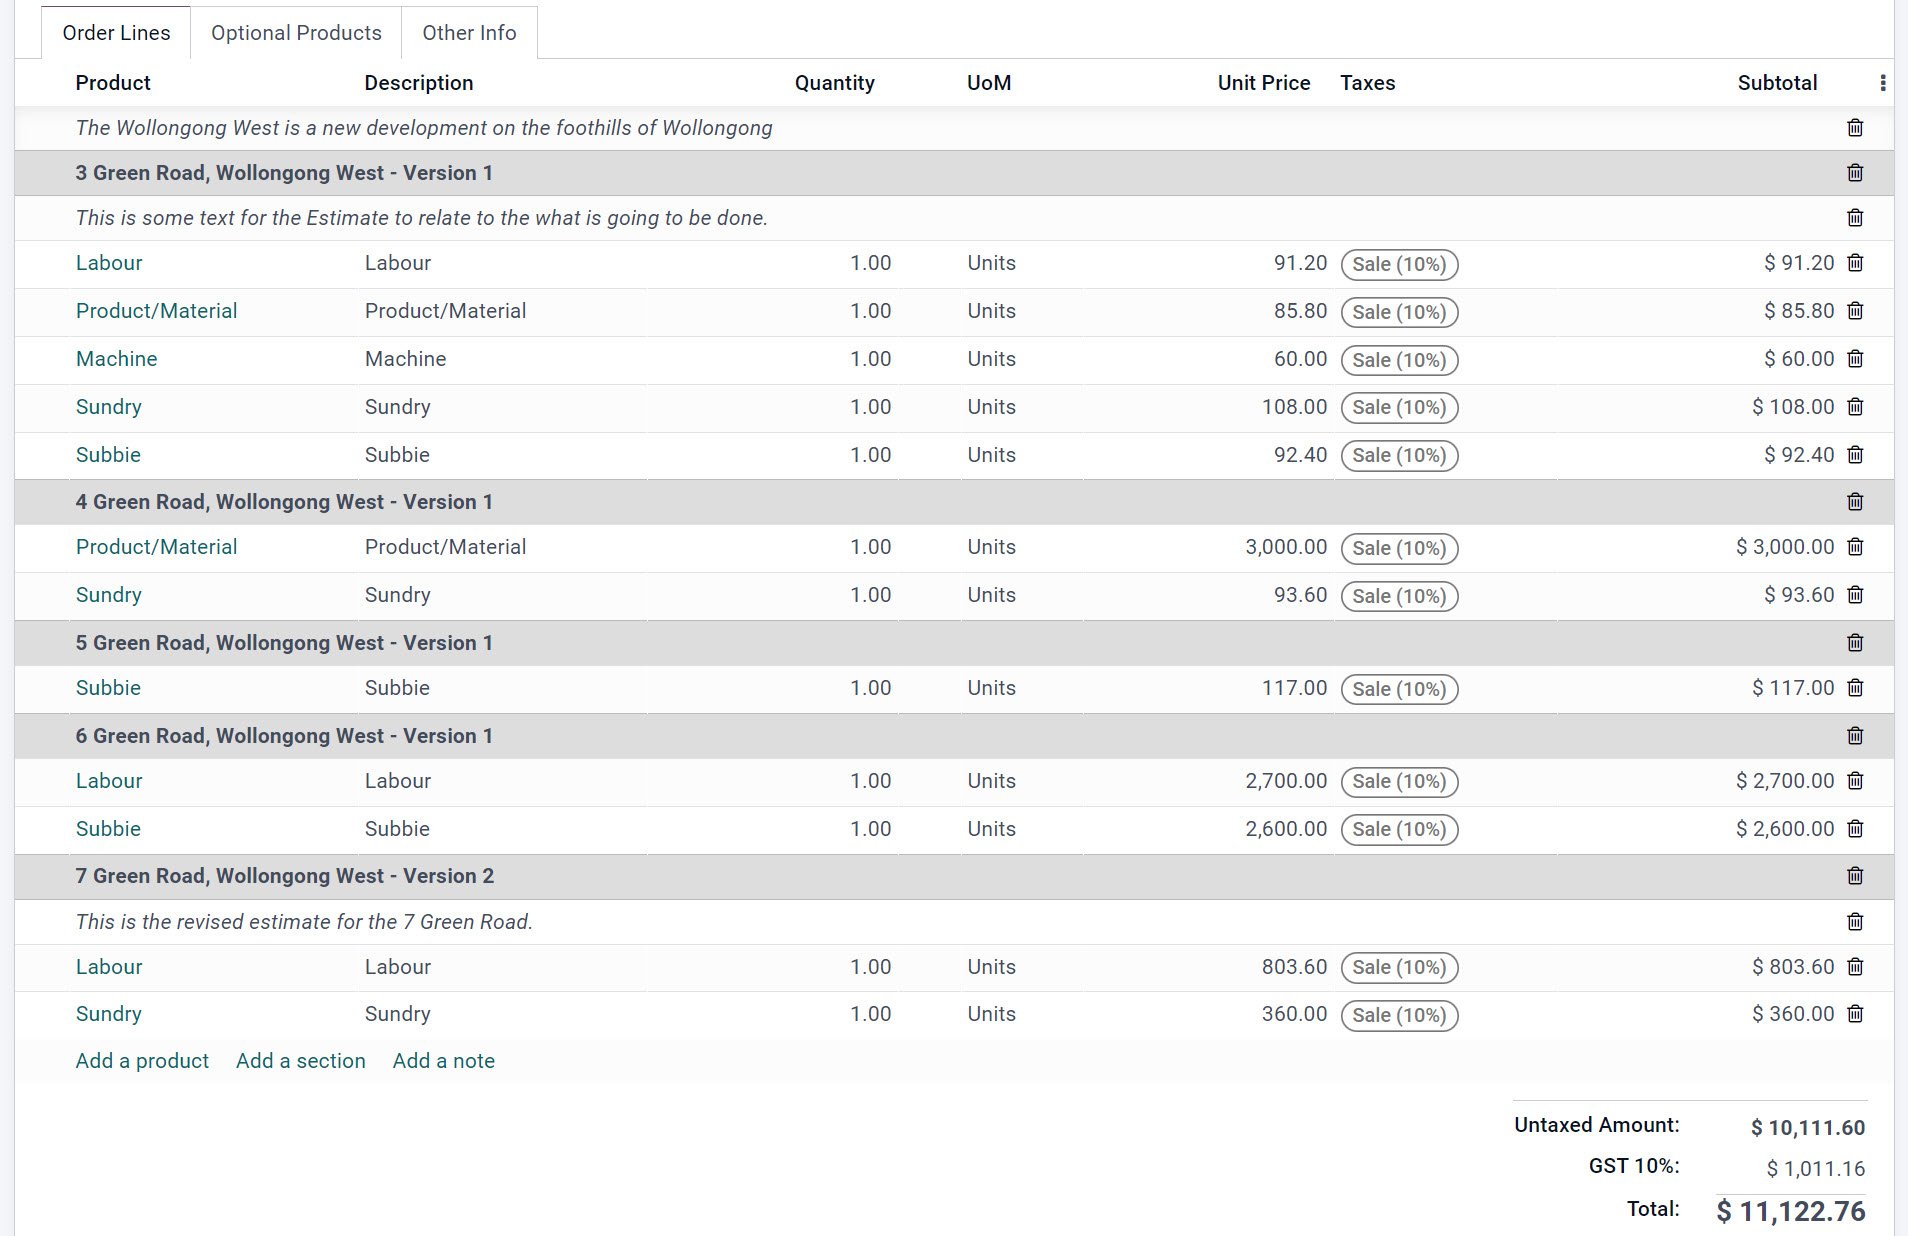The image size is (1908, 1236).
Task: Open the Machine product link
Action: [117, 359]
